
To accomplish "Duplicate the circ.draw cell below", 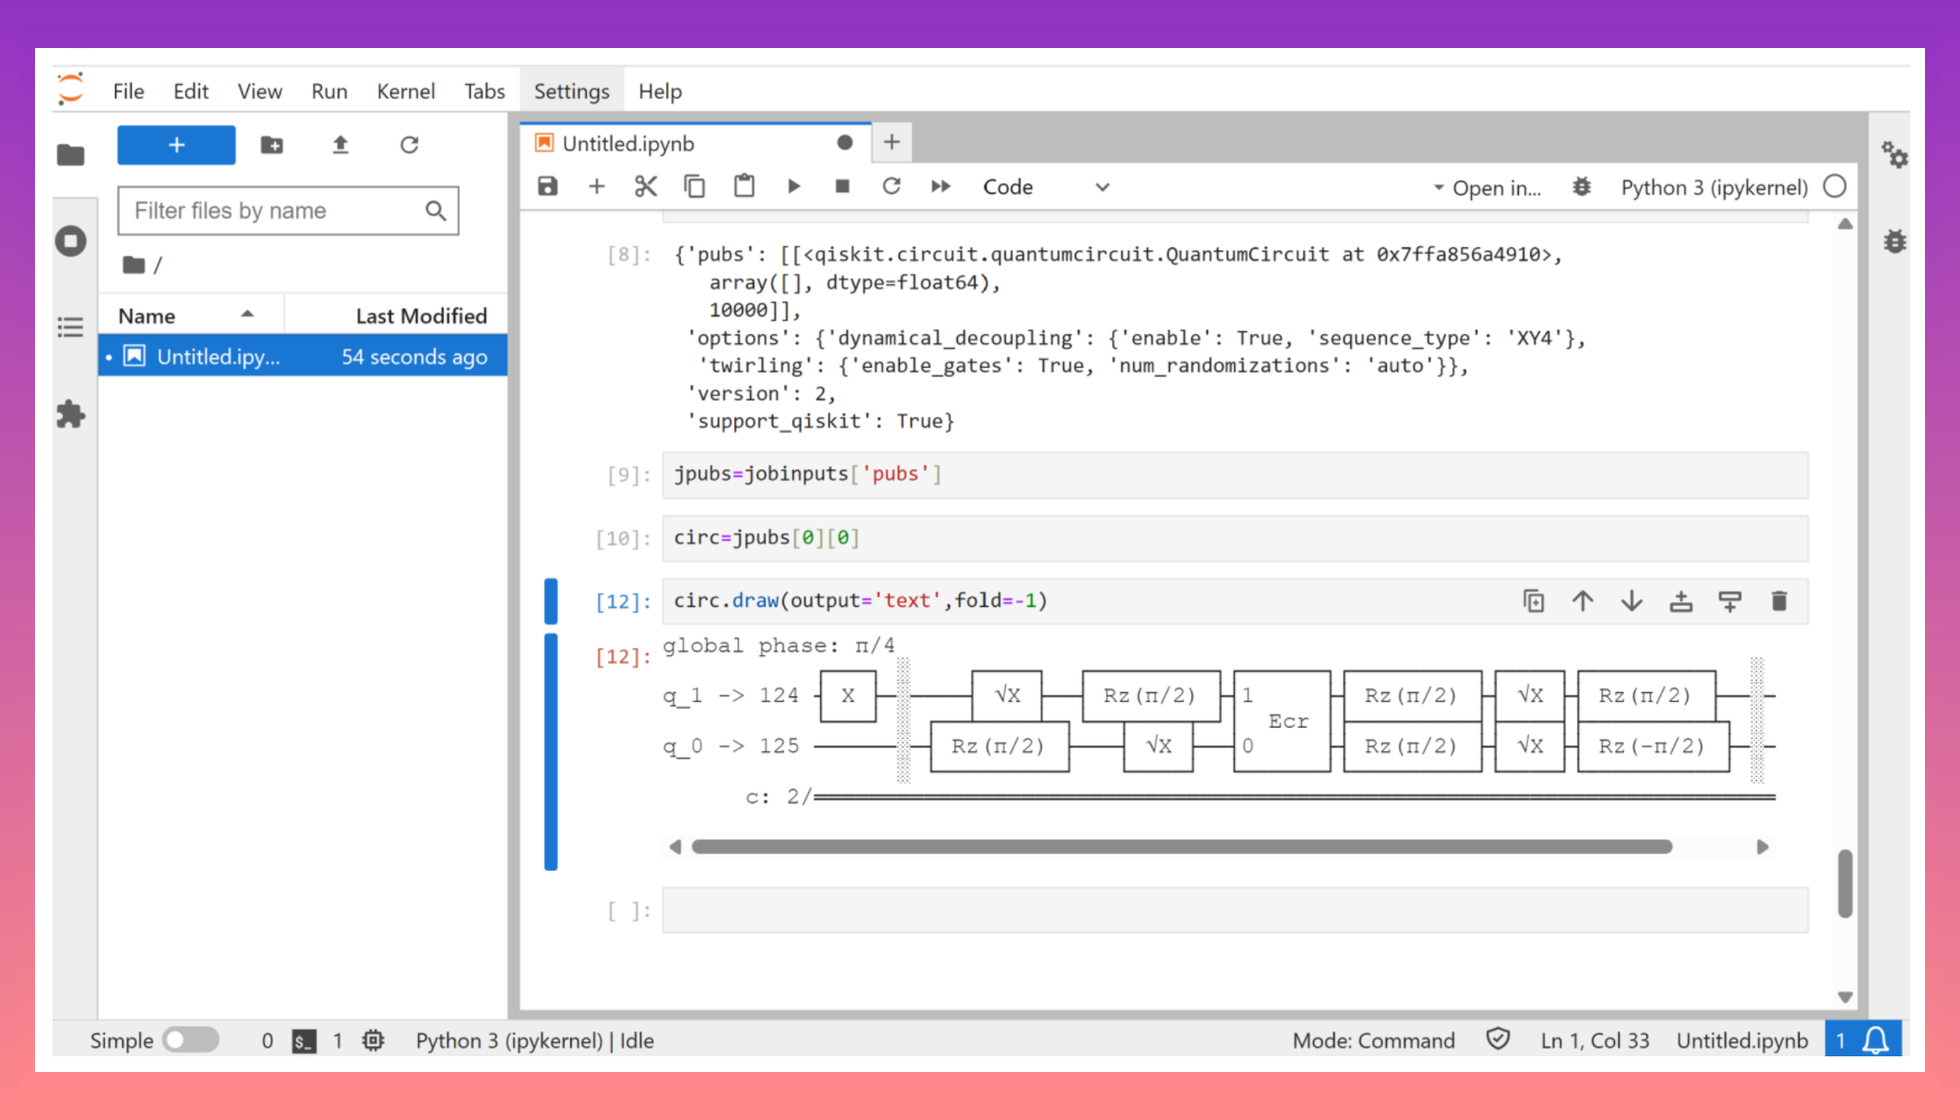I will pos(1533,600).
